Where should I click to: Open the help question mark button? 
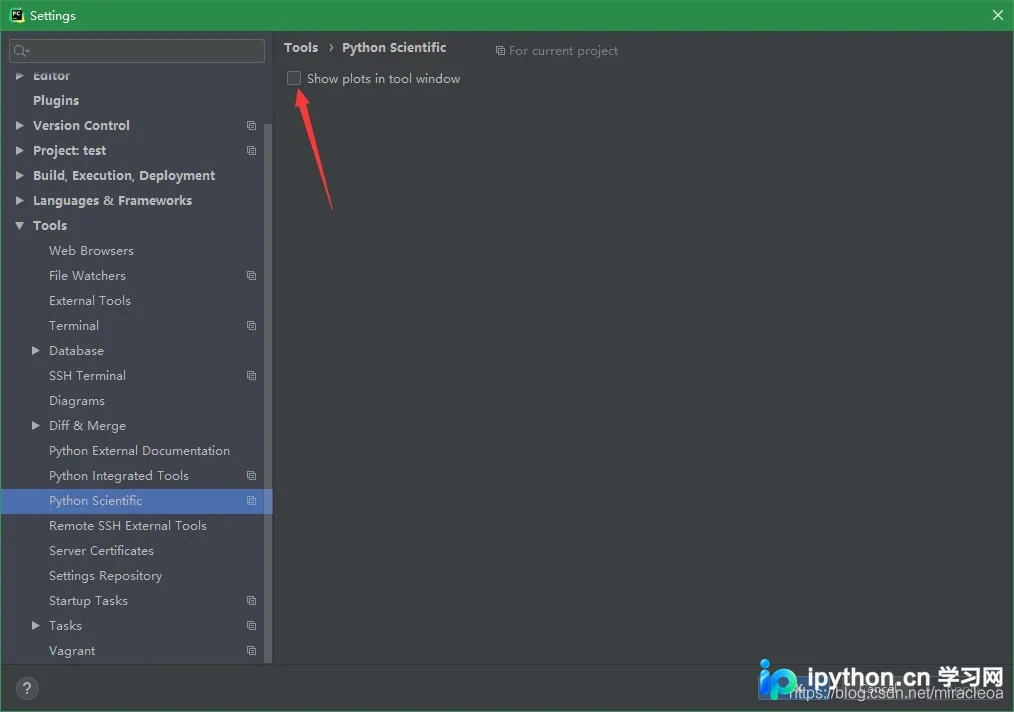(27, 688)
